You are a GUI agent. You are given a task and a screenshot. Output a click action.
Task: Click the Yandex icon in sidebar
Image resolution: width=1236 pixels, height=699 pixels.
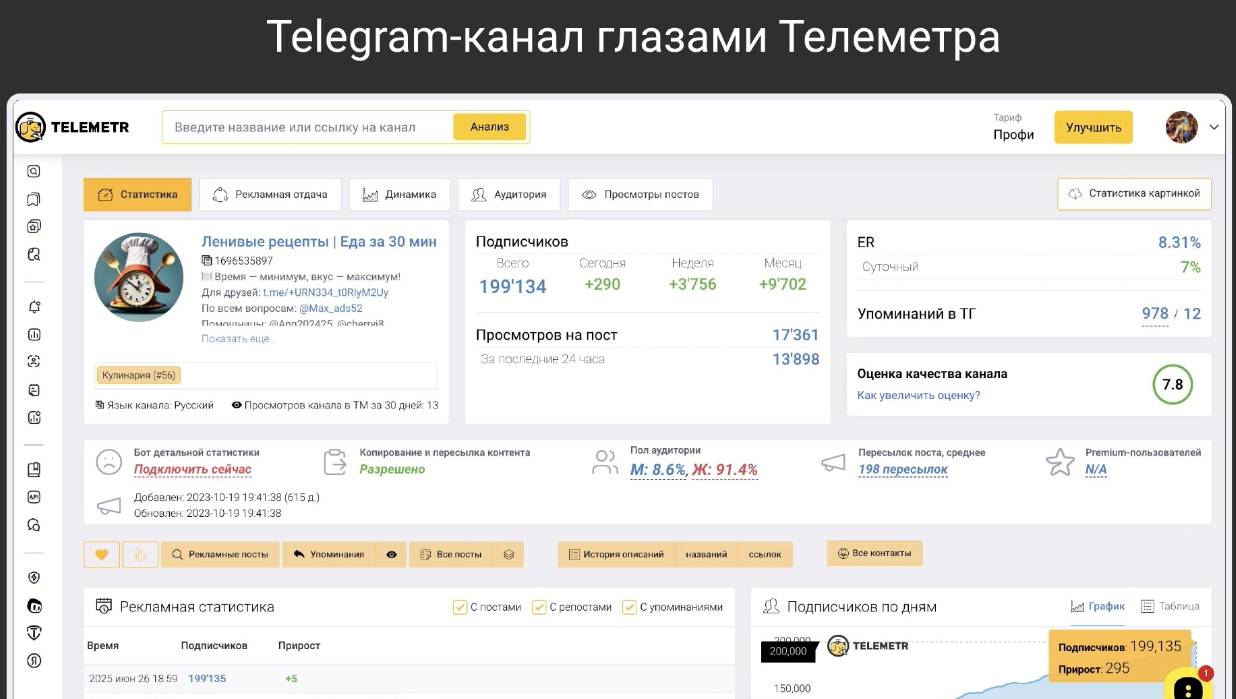(x=34, y=661)
